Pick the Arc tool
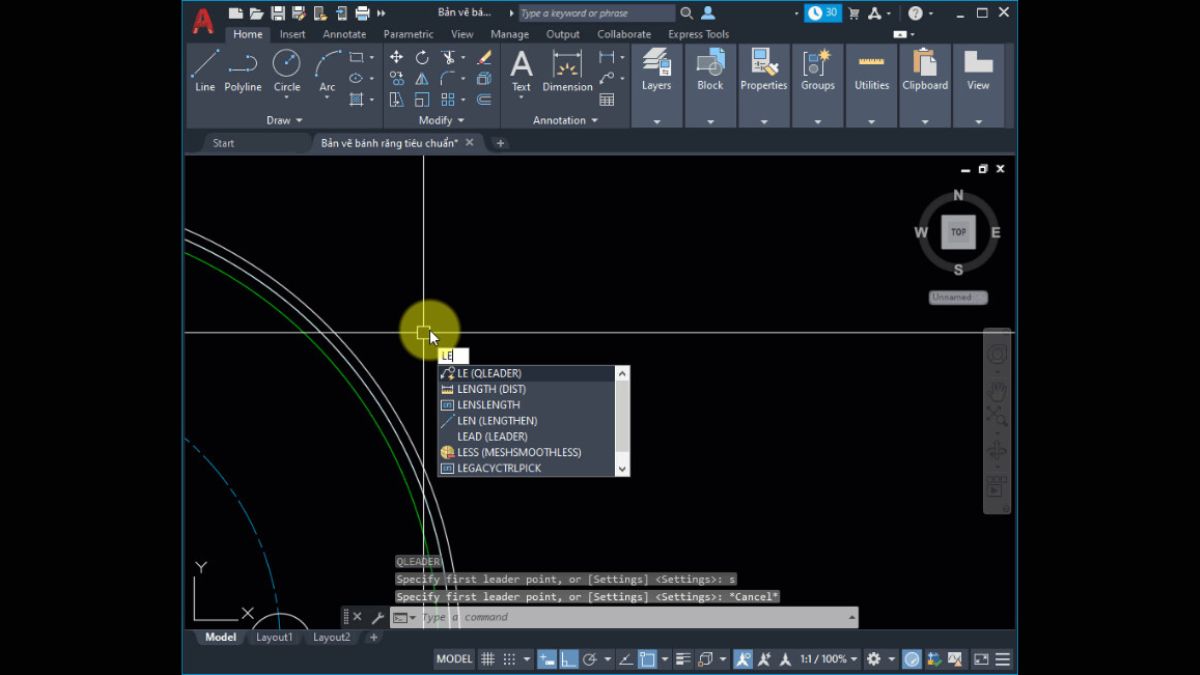This screenshot has height=675, width=1200. click(x=327, y=71)
